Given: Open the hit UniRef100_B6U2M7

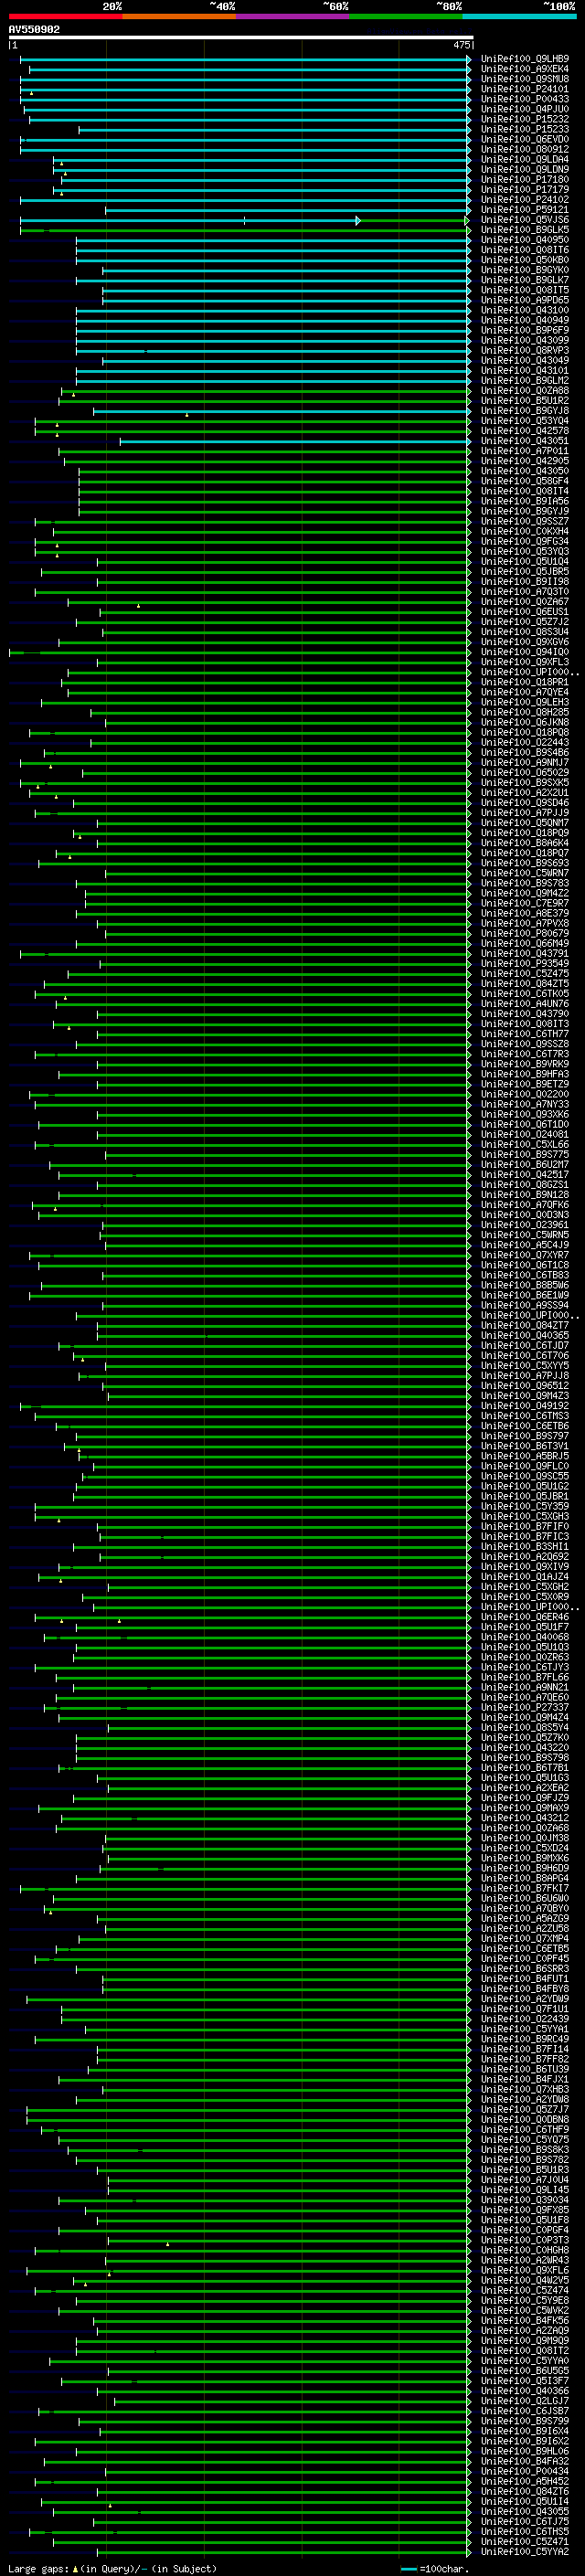Looking at the screenshot, I should (524, 1164).
